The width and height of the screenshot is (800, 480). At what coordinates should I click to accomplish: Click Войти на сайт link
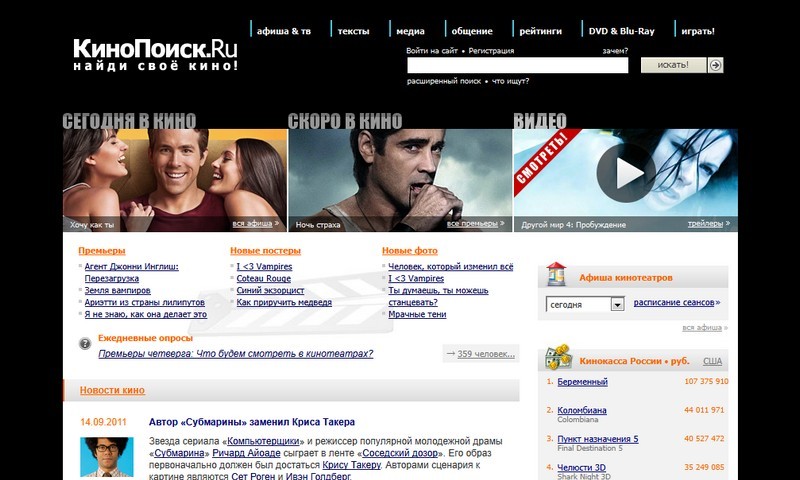(432, 51)
